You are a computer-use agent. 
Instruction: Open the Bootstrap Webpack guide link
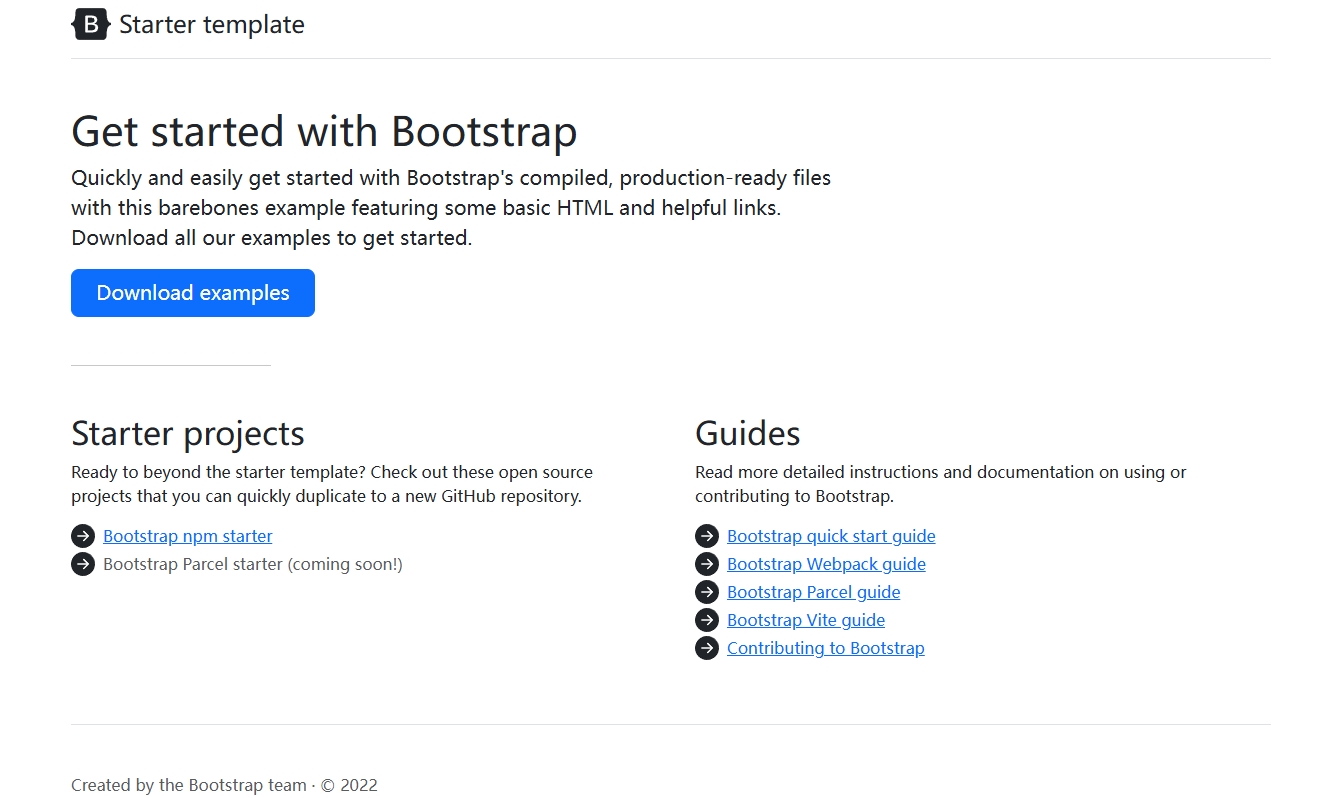pos(826,564)
